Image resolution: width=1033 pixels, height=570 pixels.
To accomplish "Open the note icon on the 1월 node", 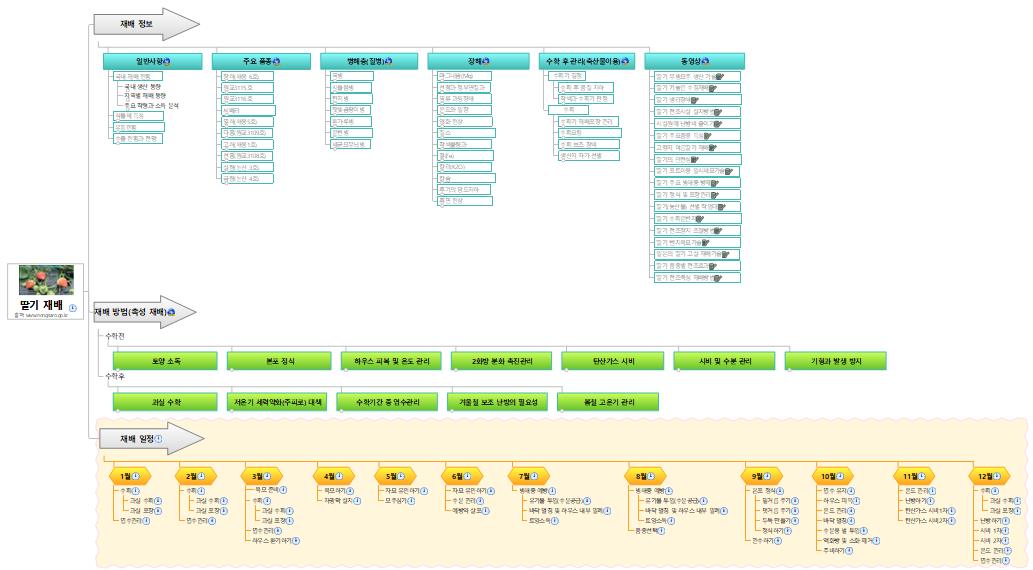I will click(x=135, y=476).
